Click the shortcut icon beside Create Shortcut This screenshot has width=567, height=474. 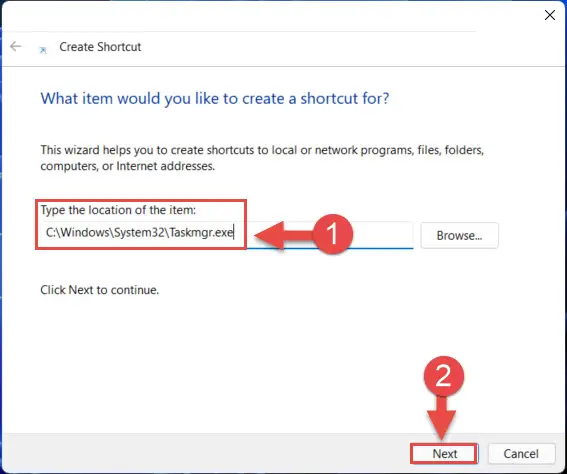(43, 50)
